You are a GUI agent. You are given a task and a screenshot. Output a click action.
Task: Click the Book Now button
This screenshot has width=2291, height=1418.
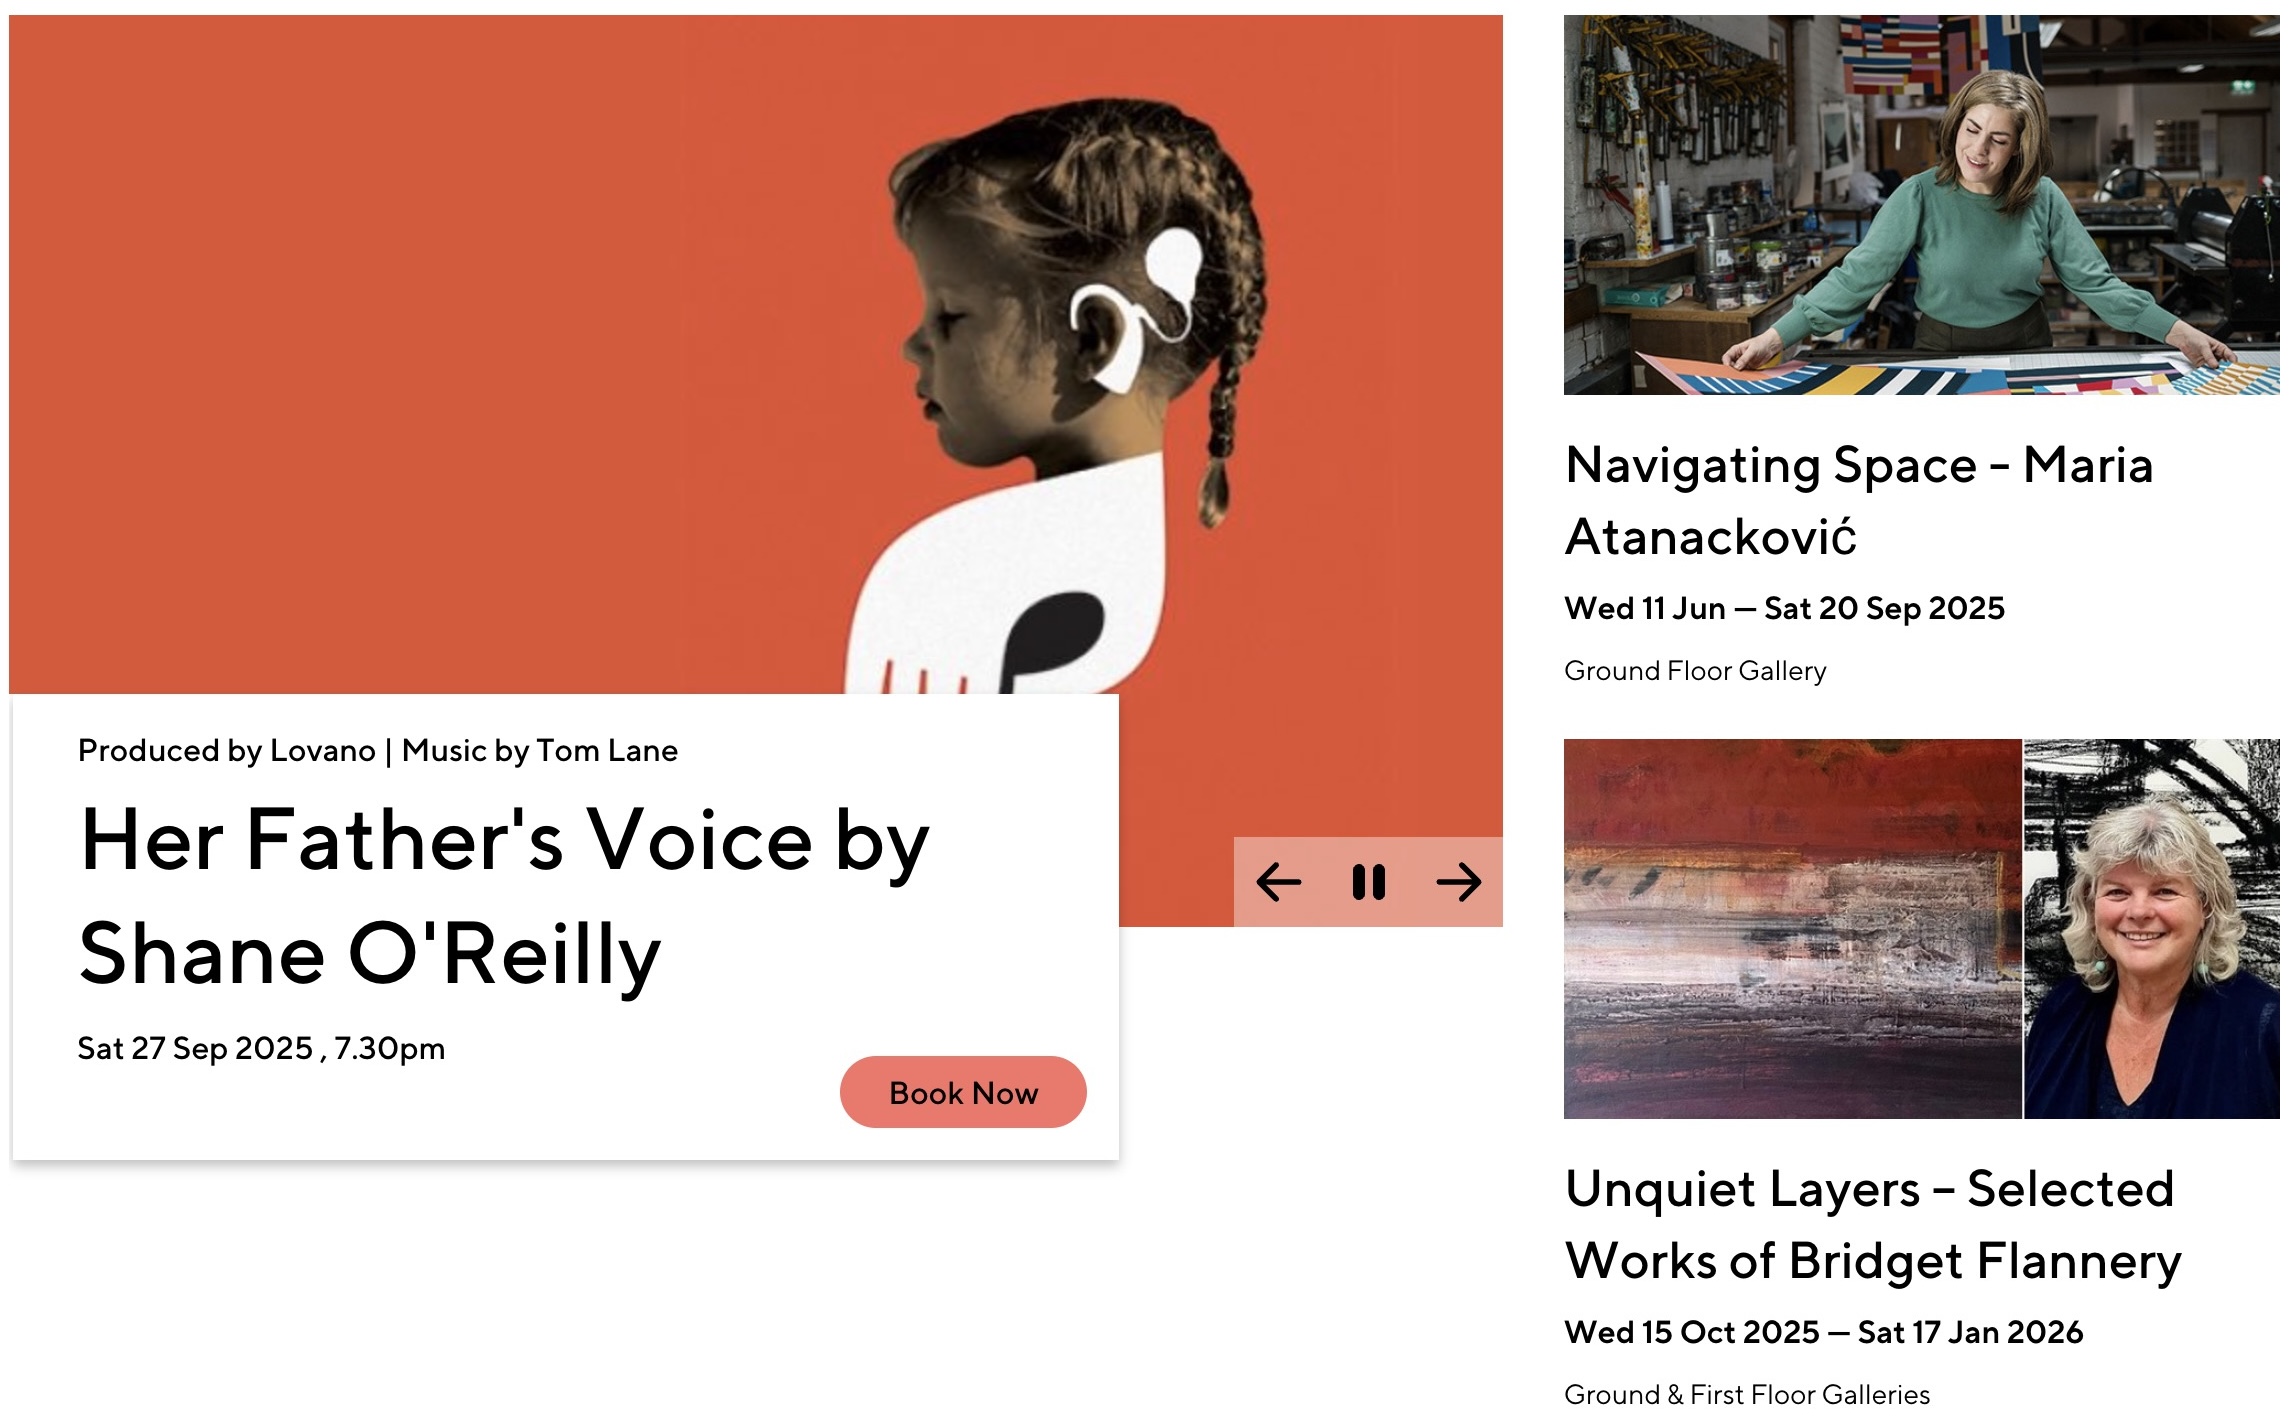tap(963, 1092)
